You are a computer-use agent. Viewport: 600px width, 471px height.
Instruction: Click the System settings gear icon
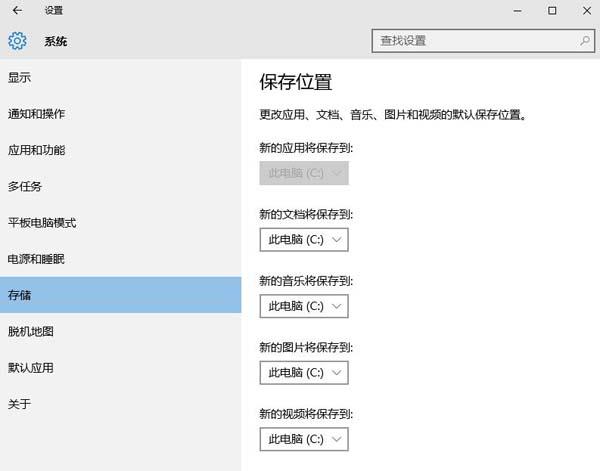click(x=17, y=41)
